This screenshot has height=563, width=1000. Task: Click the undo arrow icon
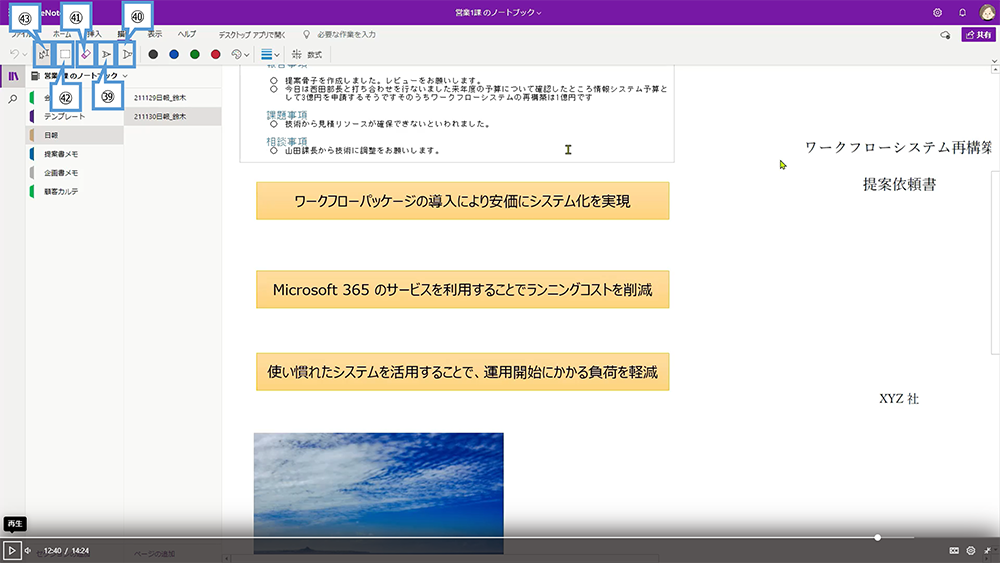coord(14,54)
